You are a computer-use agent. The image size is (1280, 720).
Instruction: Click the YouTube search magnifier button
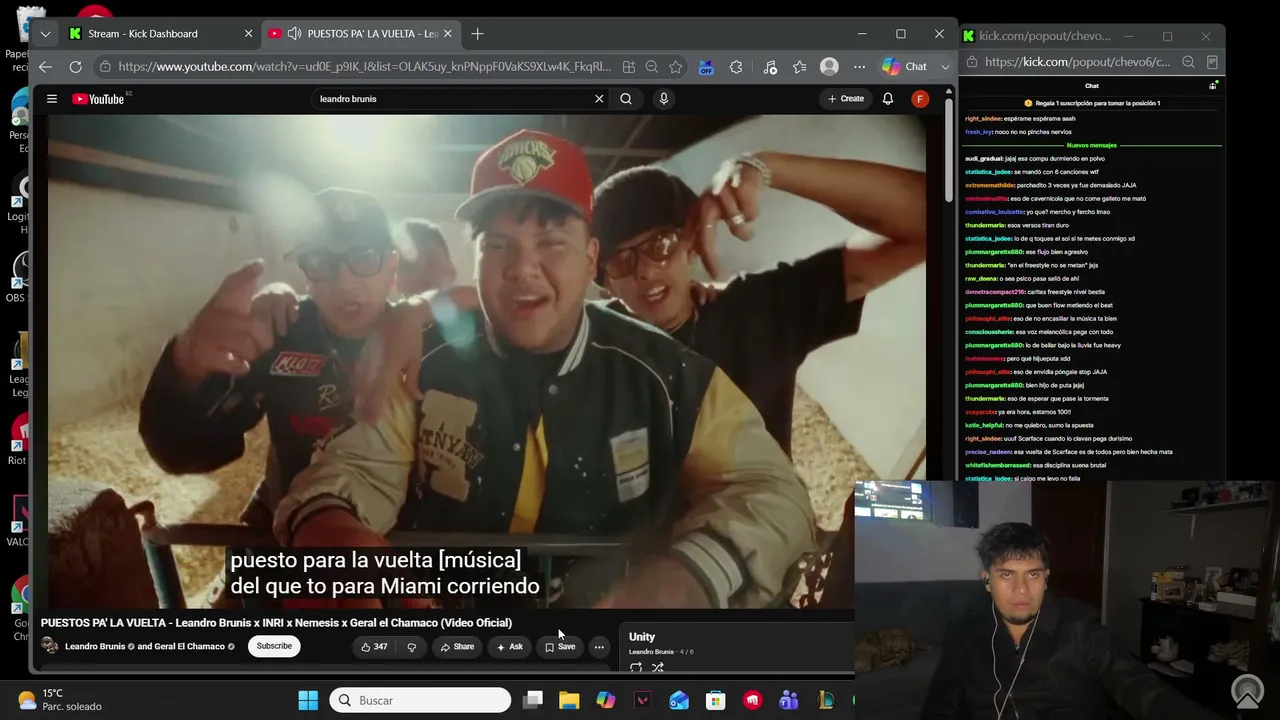pos(626,99)
